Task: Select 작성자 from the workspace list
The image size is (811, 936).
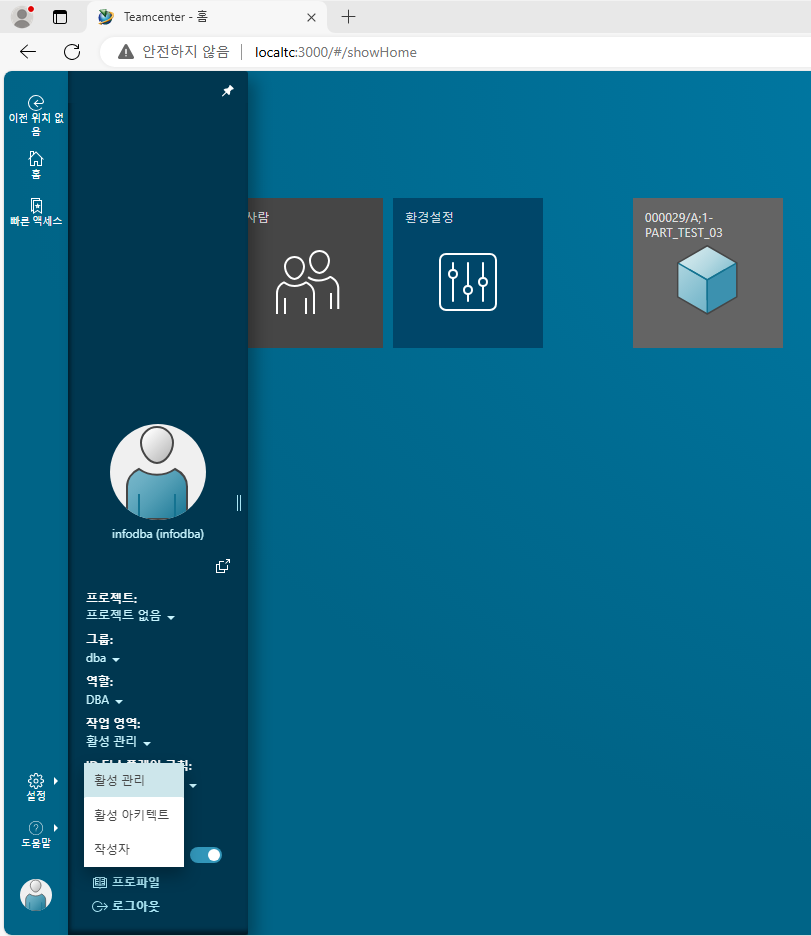Action: point(112,849)
